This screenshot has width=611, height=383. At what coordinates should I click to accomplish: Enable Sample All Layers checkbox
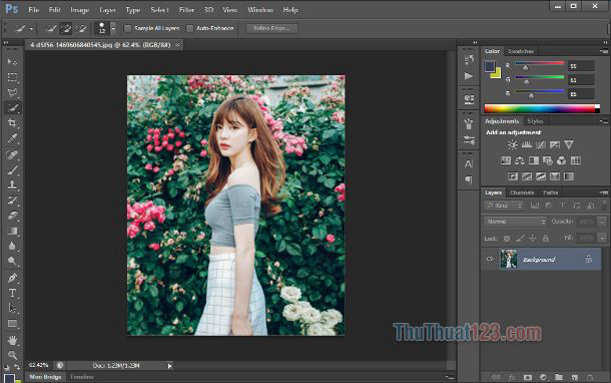(127, 28)
